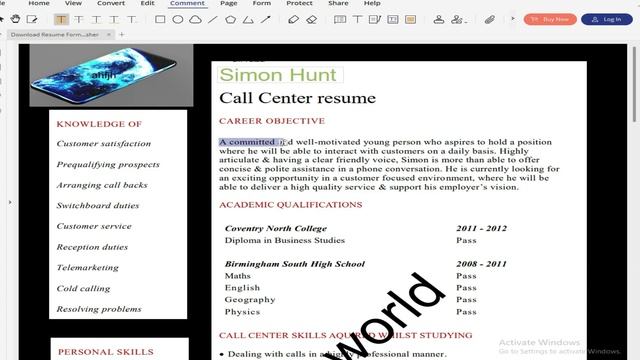The height and width of the screenshot is (360, 640).
Task: Click the 'CAREER OBJECTIVE' heading
Action: 272,121
